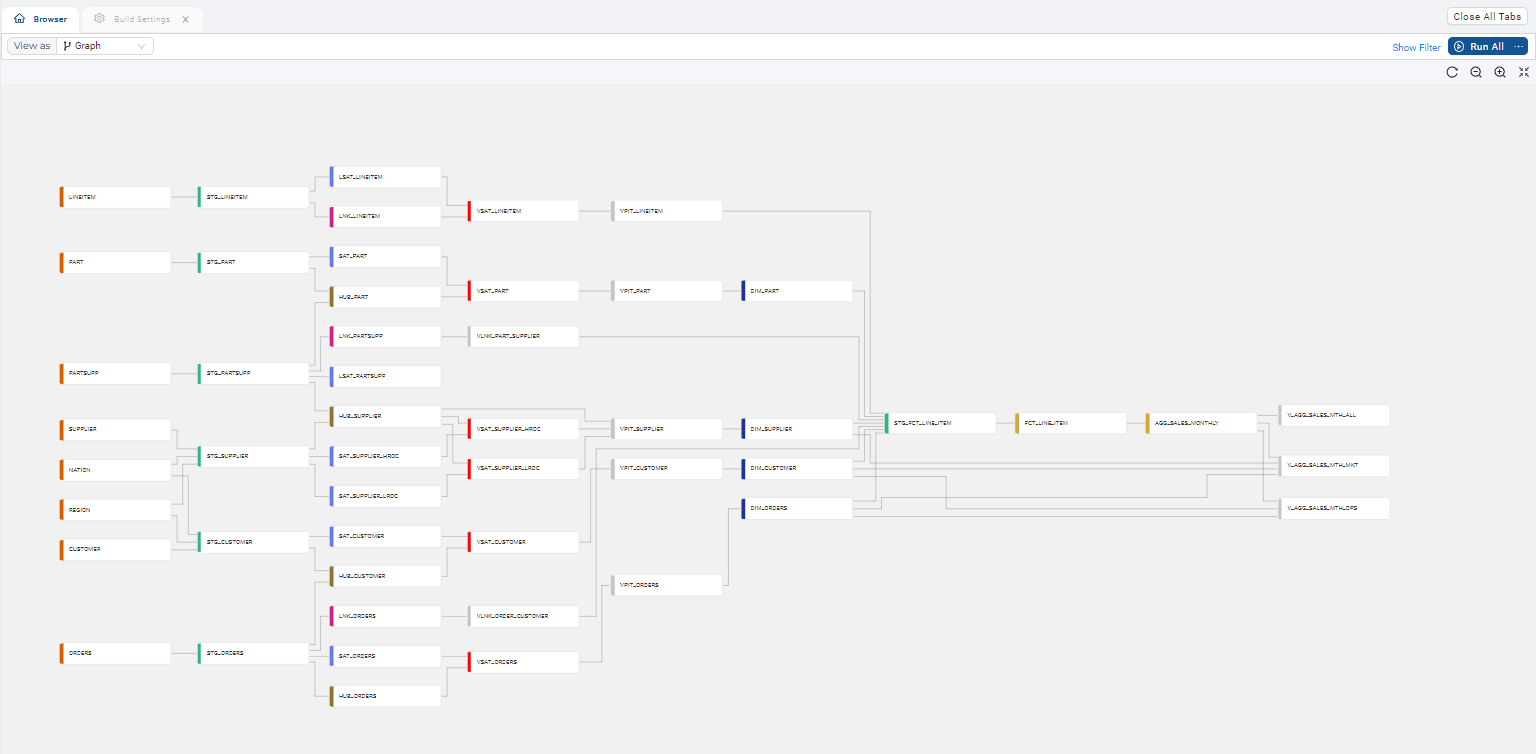The width and height of the screenshot is (1536, 754).
Task: Select the LNK_ORDERS node
Action: [x=385, y=616]
